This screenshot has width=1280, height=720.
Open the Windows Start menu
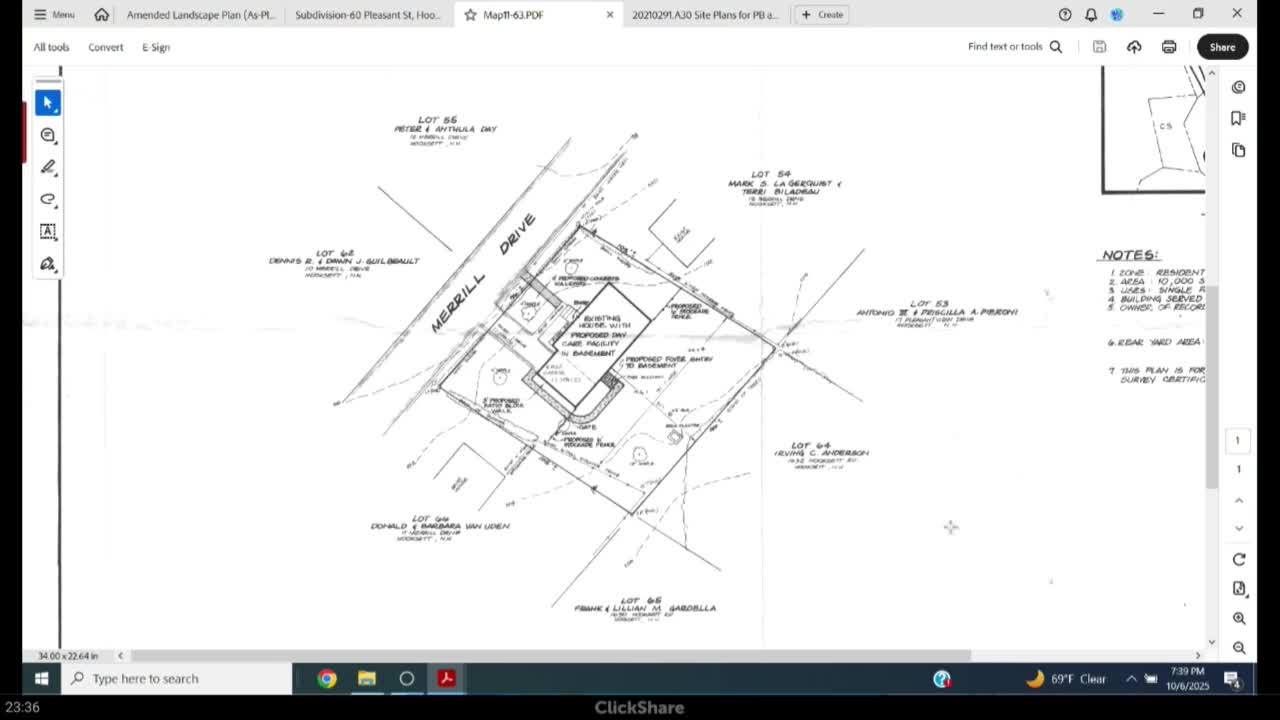click(x=41, y=679)
